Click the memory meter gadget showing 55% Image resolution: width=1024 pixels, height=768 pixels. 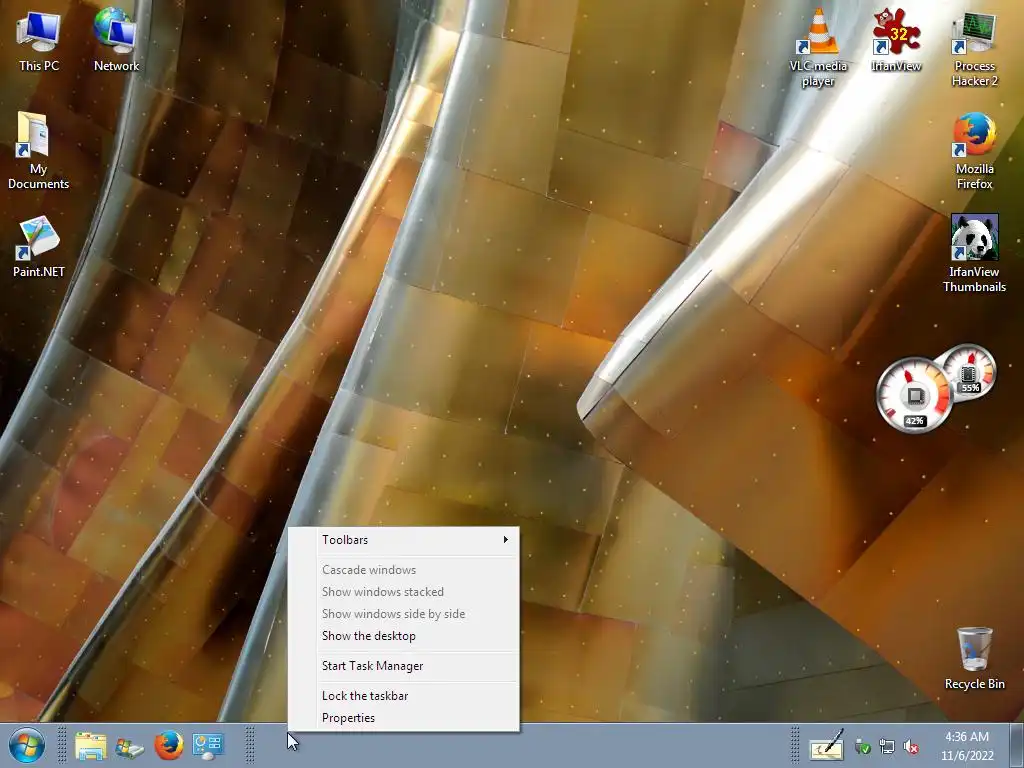coord(968,371)
